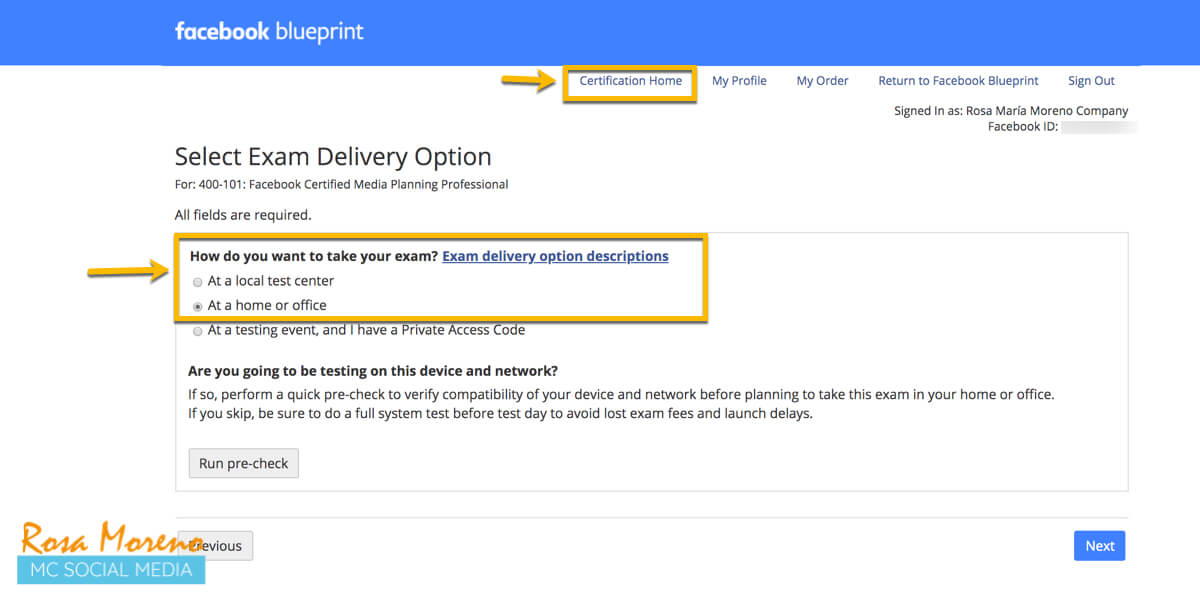
Task: Click the MC Social Media banner
Action: click(x=110, y=570)
